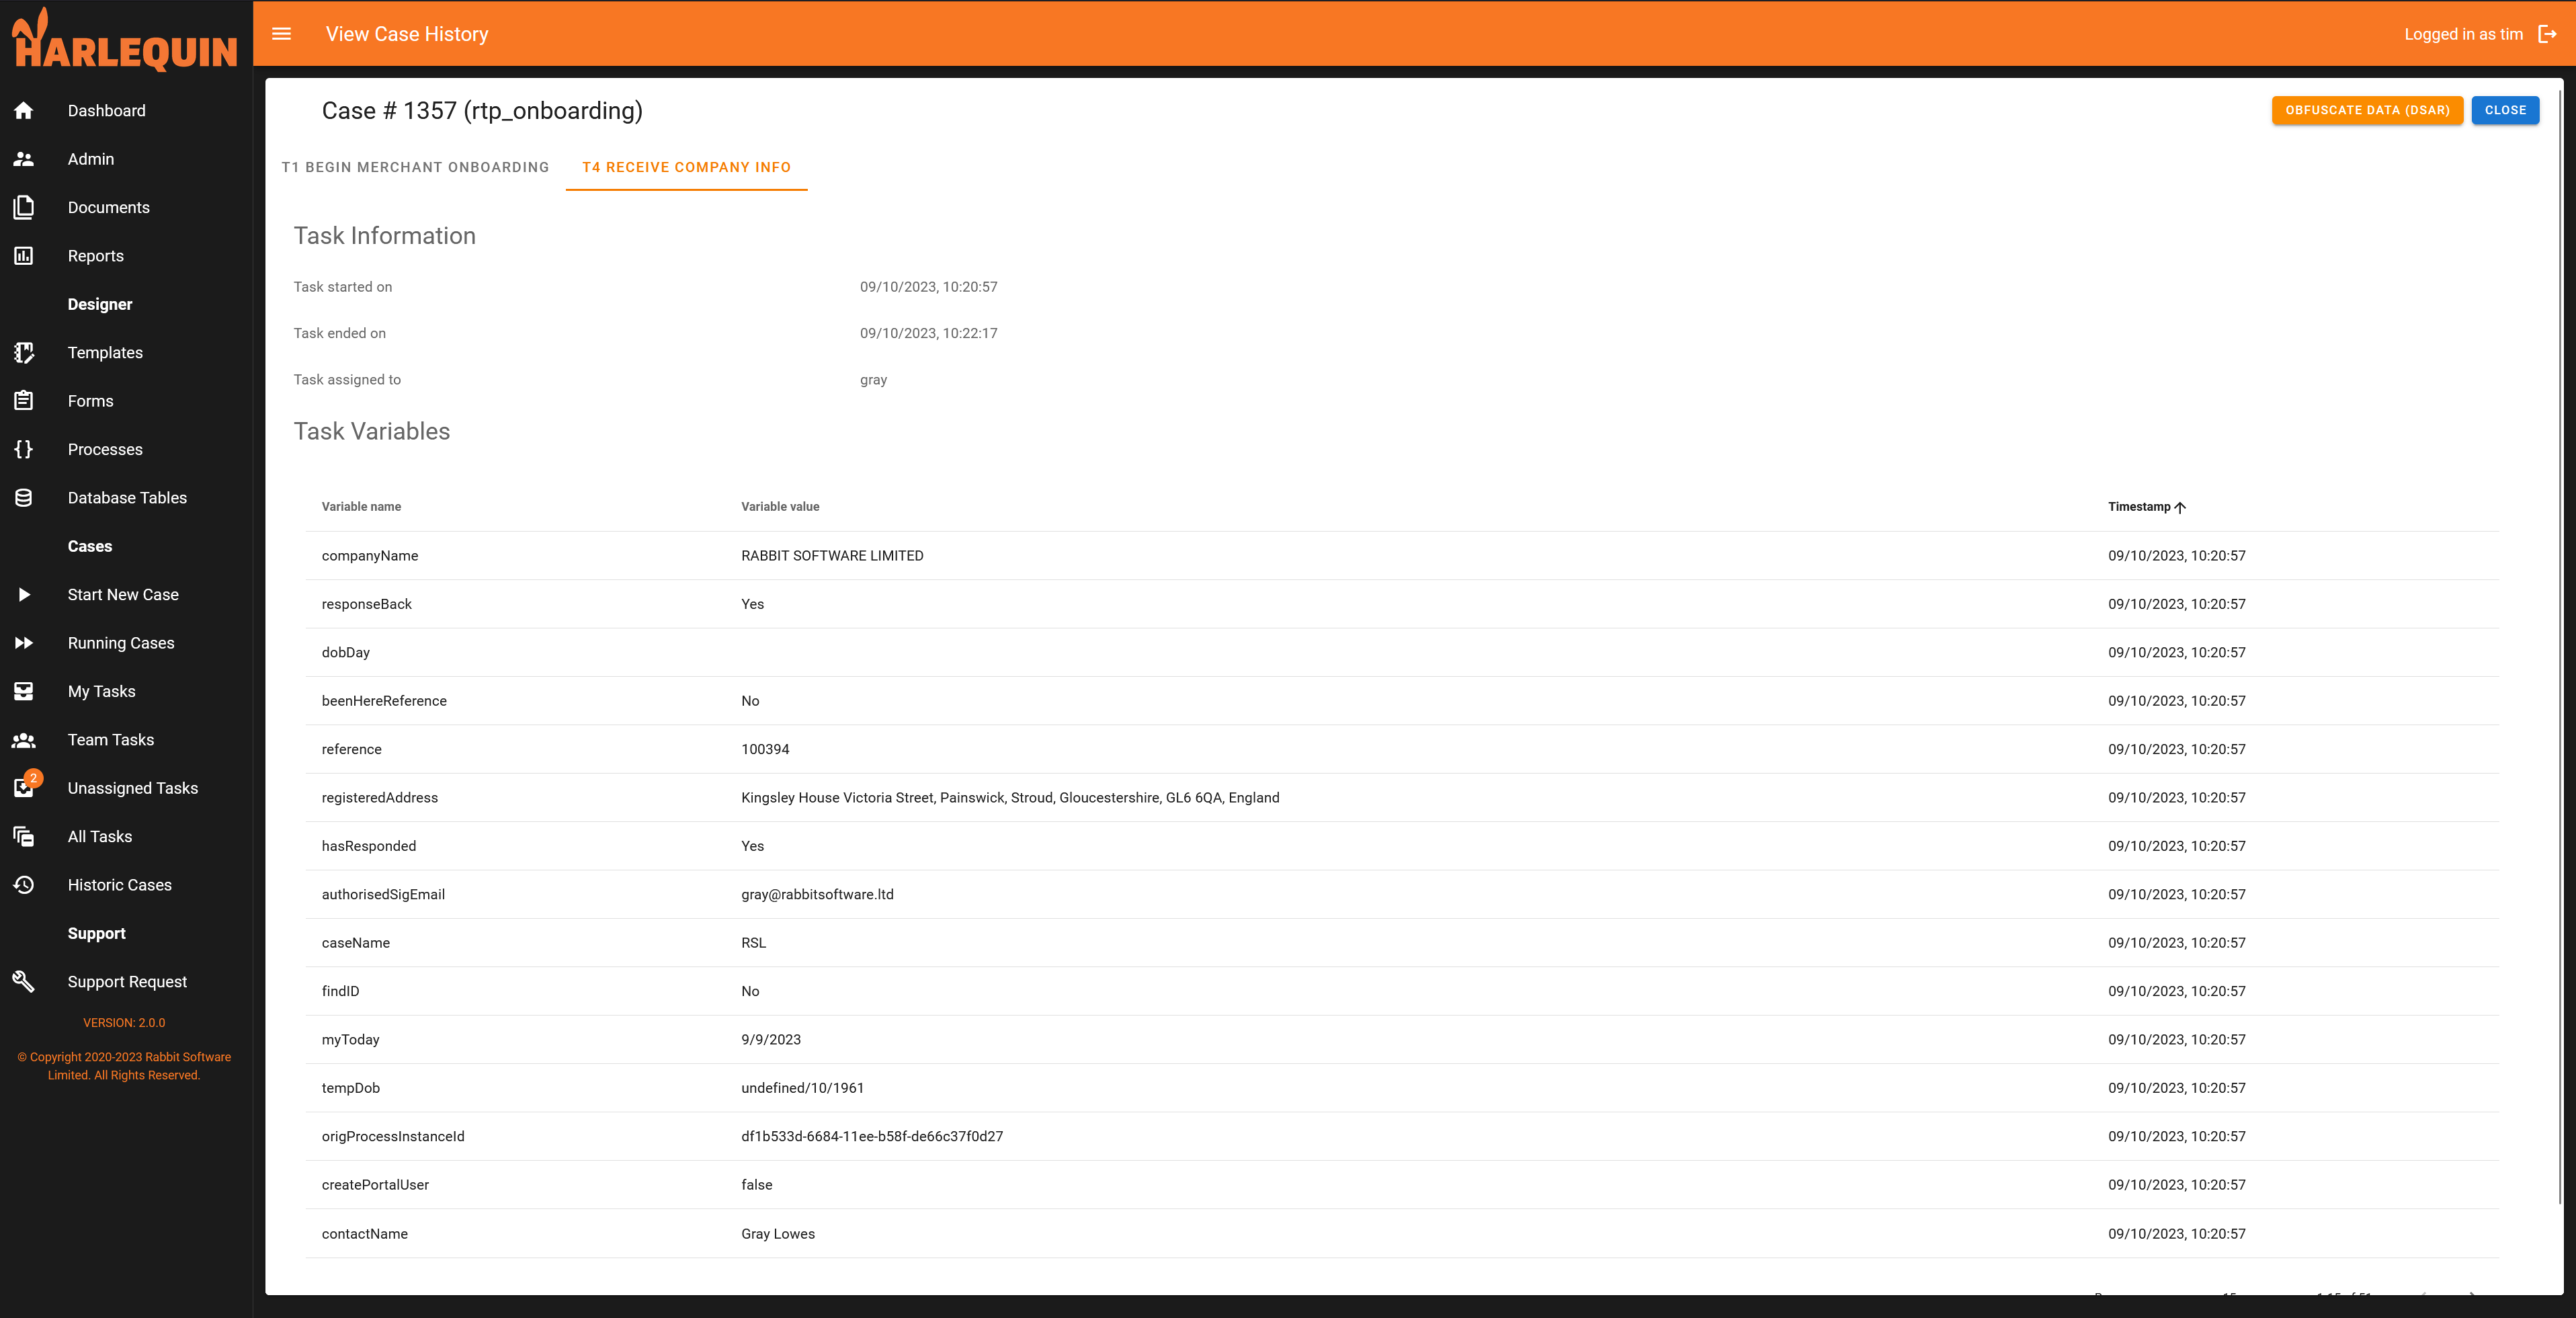Screen dimensions: 2576x1318
Task: Open Templates via its icon
Action: coord(24,353)
